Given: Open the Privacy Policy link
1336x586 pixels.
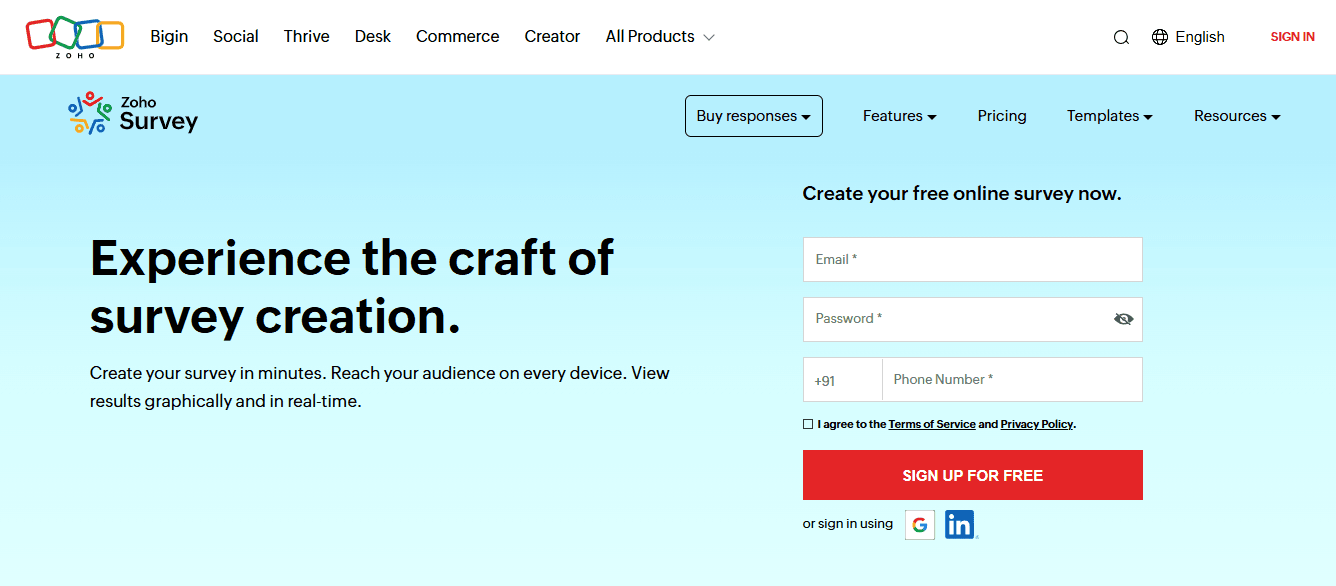Looking at the screenshot, I should (1036, 424).
